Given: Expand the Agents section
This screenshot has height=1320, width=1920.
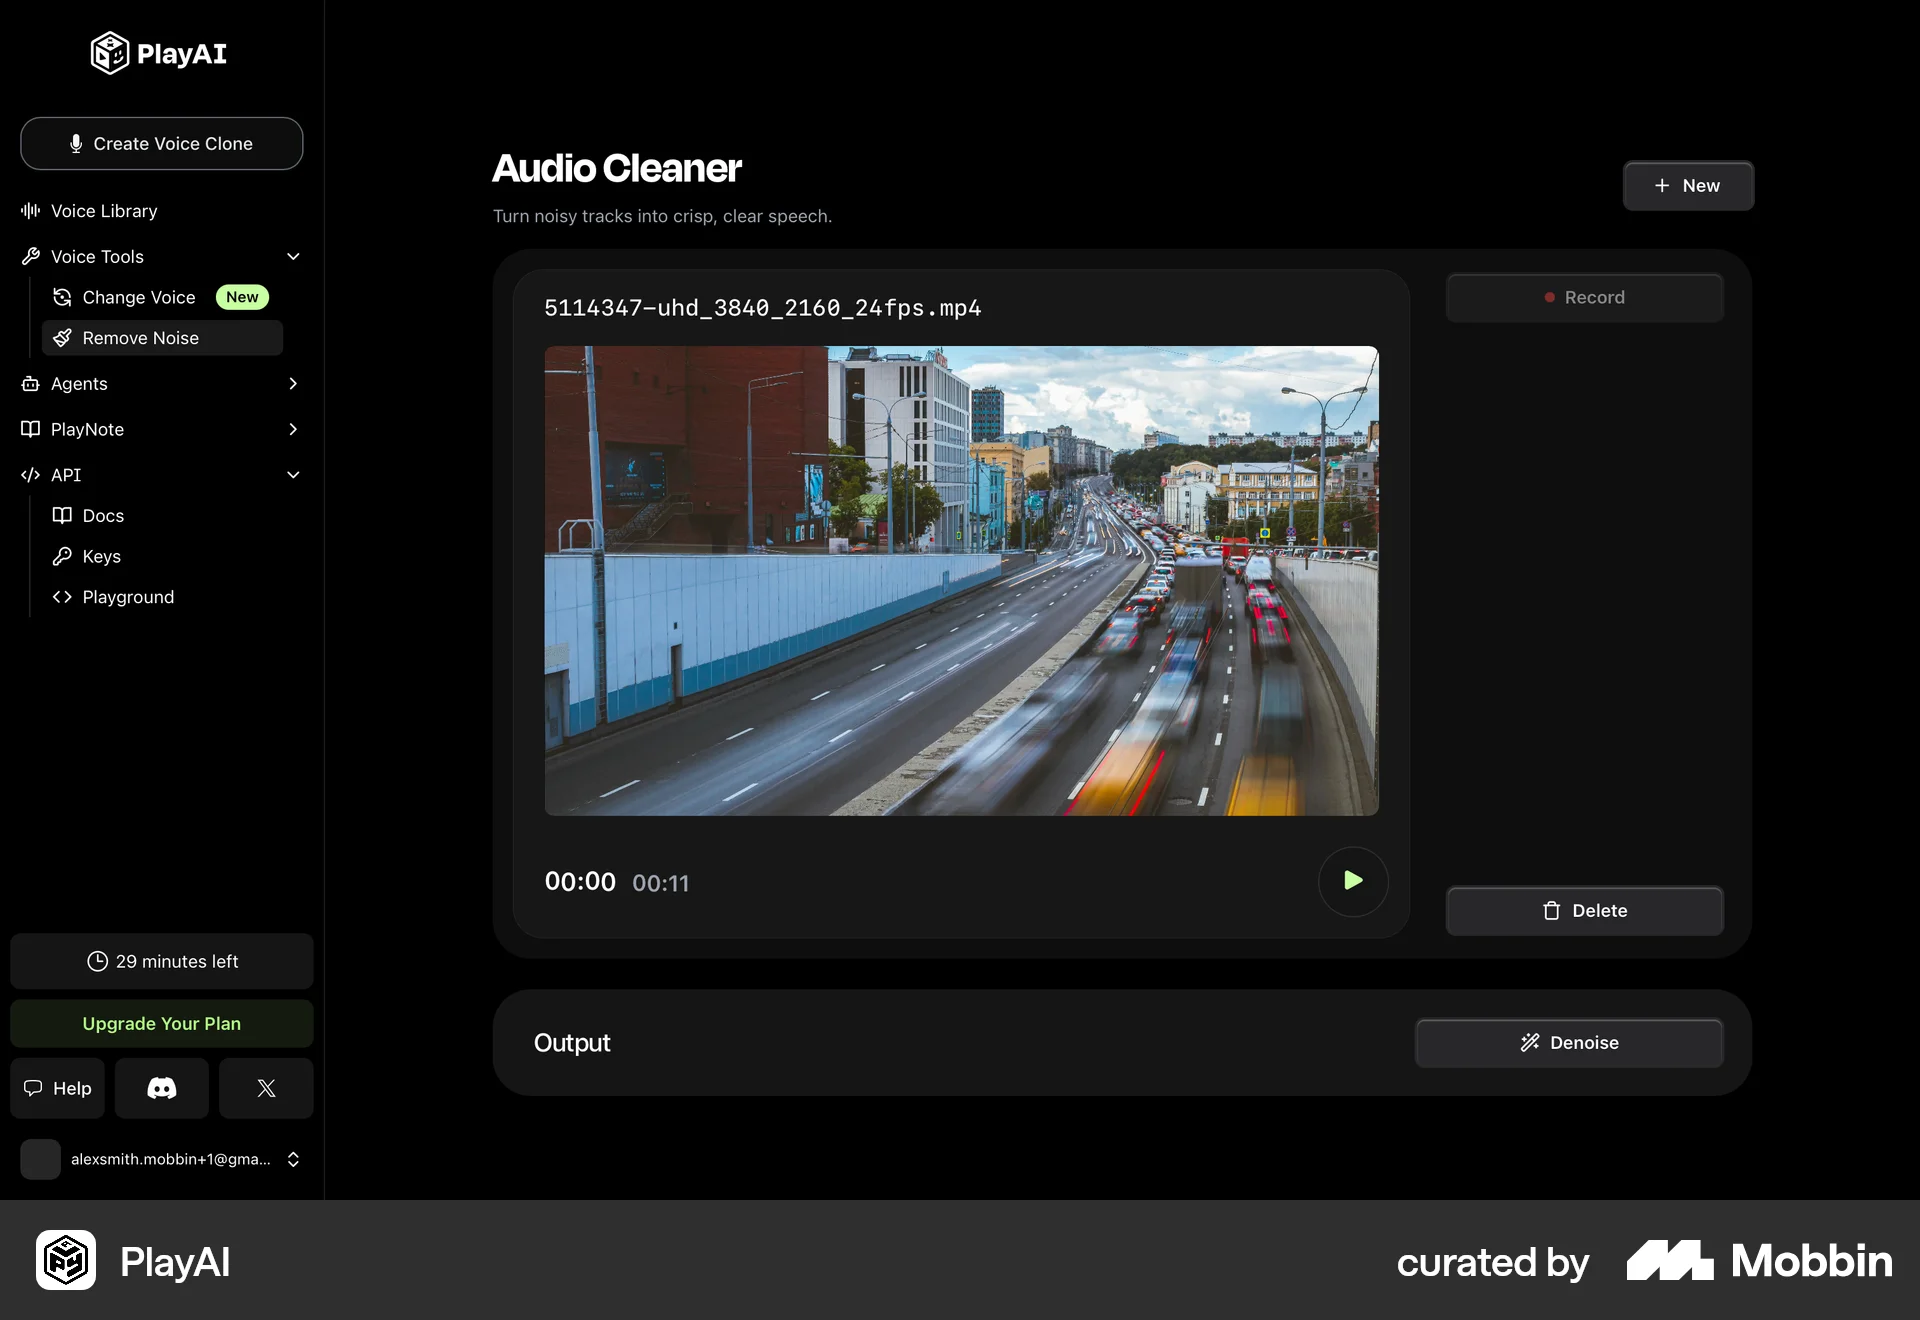Looking at the screenshot, I should coord(293,384).
